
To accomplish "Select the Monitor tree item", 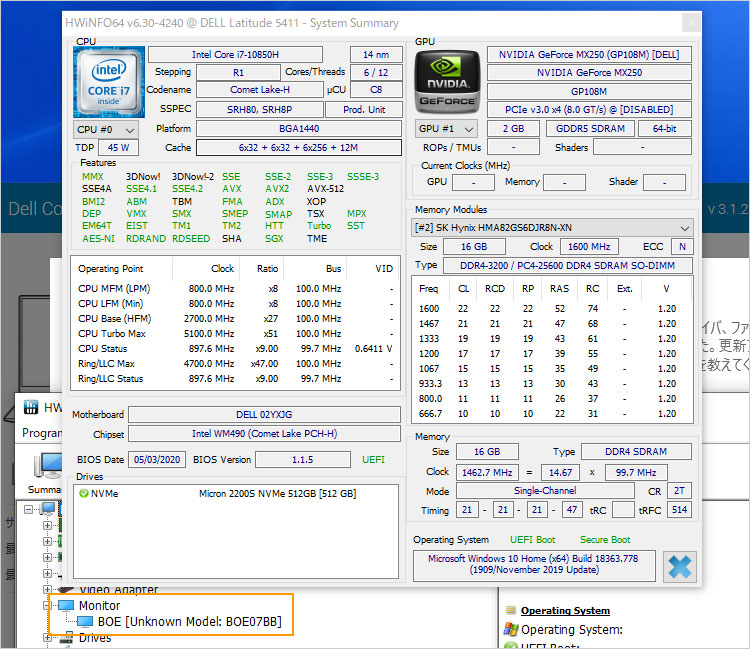I will tap(99, 605).
